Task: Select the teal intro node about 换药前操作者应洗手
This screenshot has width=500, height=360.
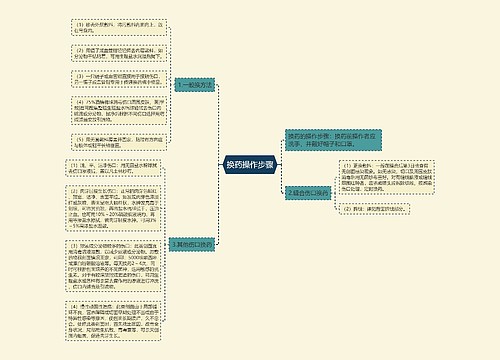Action: tap(333, 140)
